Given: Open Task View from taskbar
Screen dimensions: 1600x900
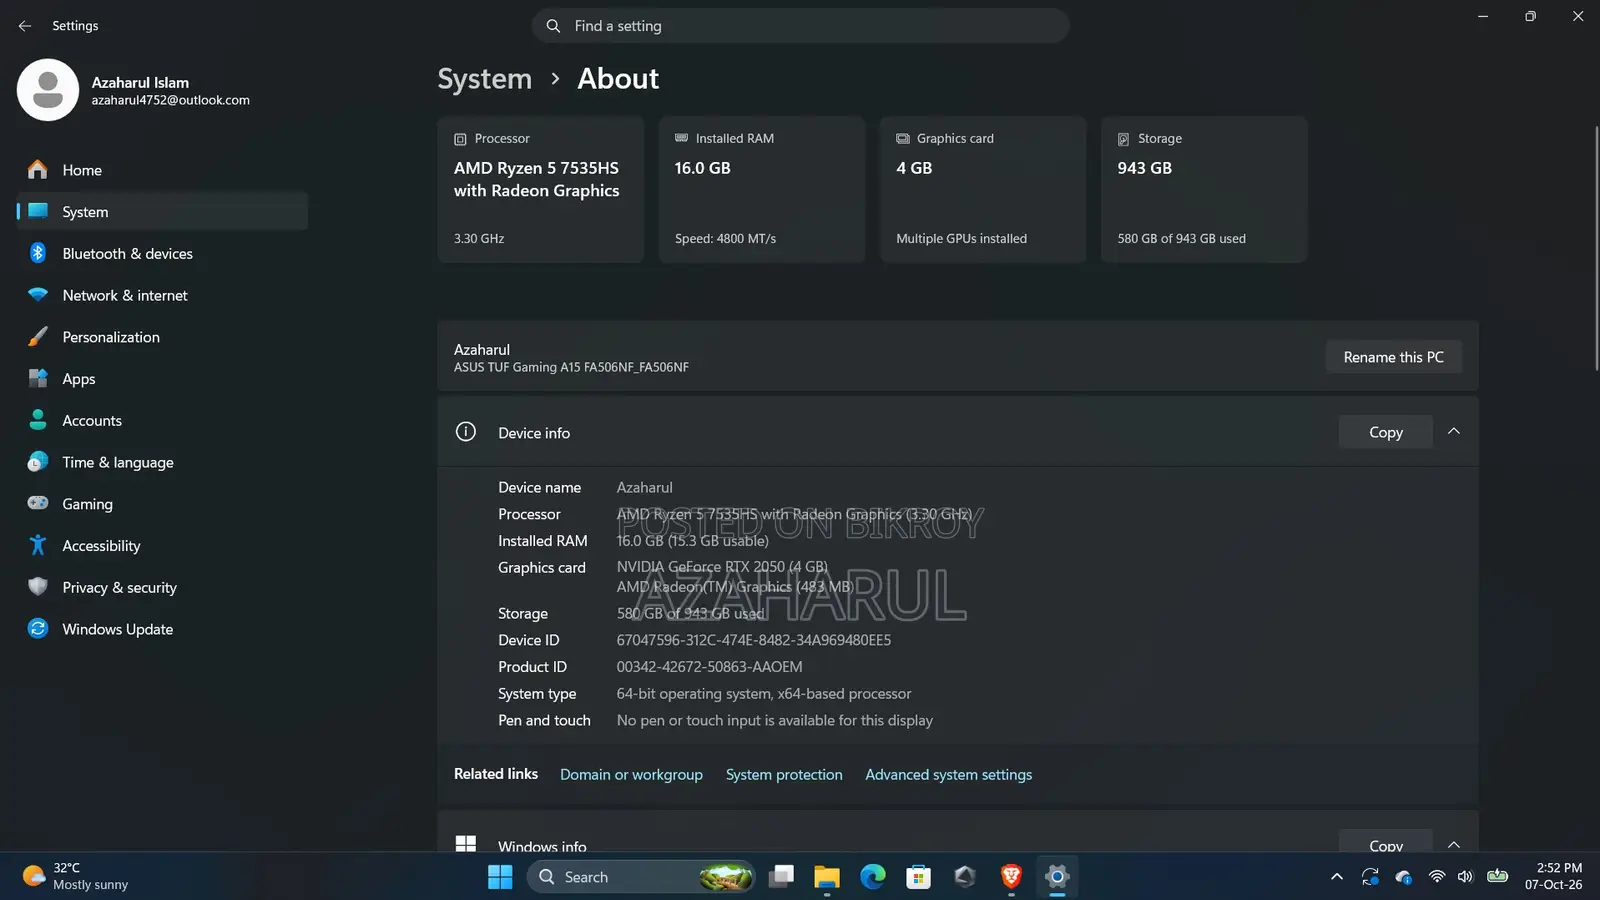Looking at the screenshot, I should click(x=781, y=877).
